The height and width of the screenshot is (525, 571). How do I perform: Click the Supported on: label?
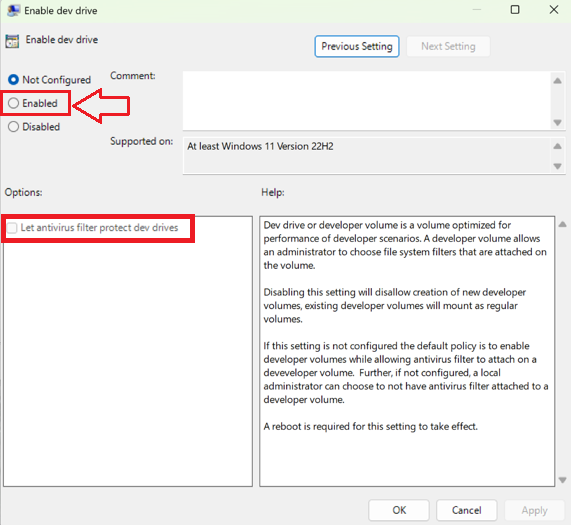(142, 141)
